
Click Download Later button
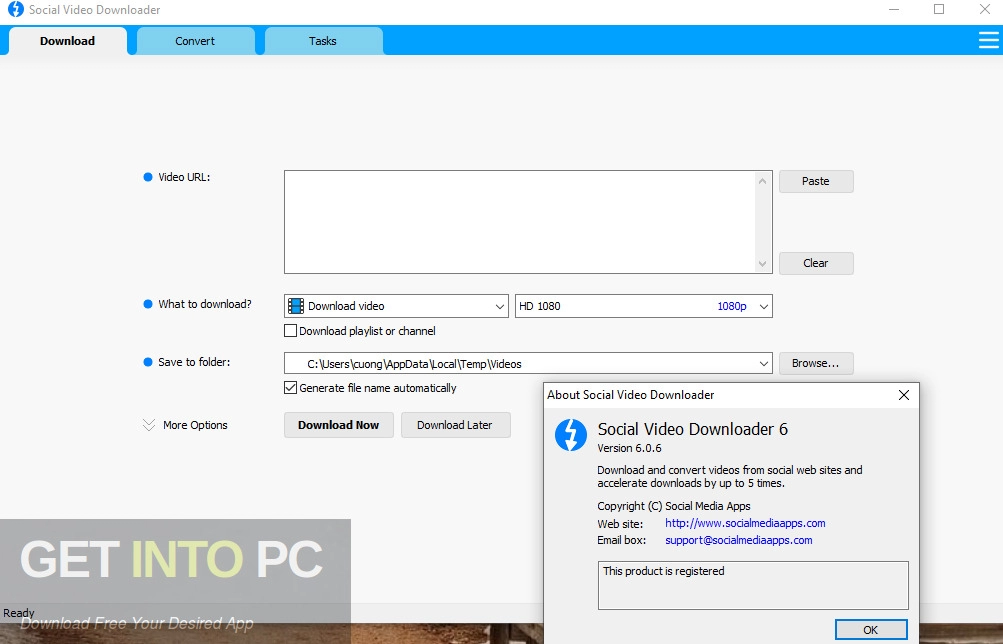coord(455,425)
